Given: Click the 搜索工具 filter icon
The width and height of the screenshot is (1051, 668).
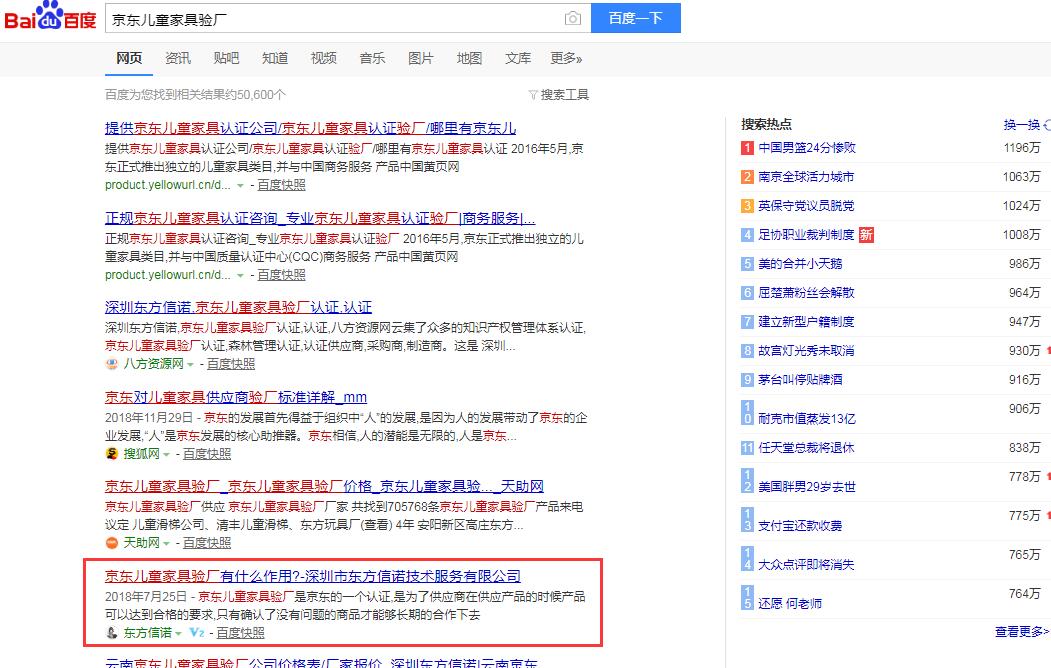Looking at the screenshot, I should point(533,95).
